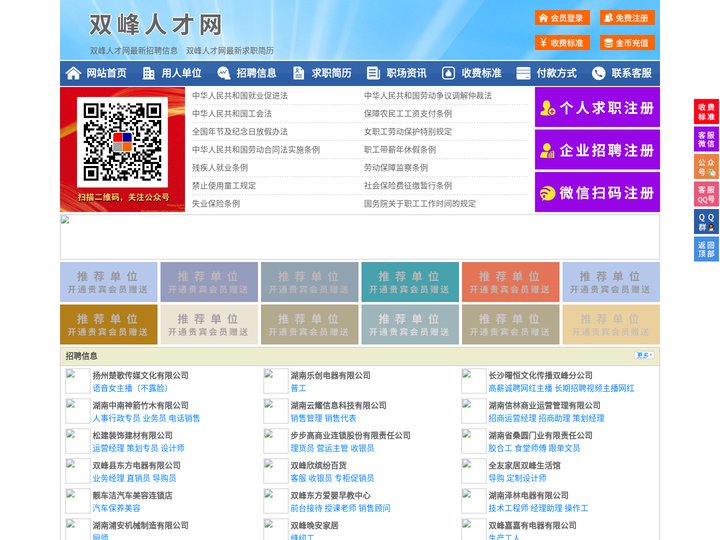Image resolution: width=720 pixels, height=540 pixels.
Task: Open company 扬州慧歌传媒文化有限公司
Action: [x=141, y=375]
